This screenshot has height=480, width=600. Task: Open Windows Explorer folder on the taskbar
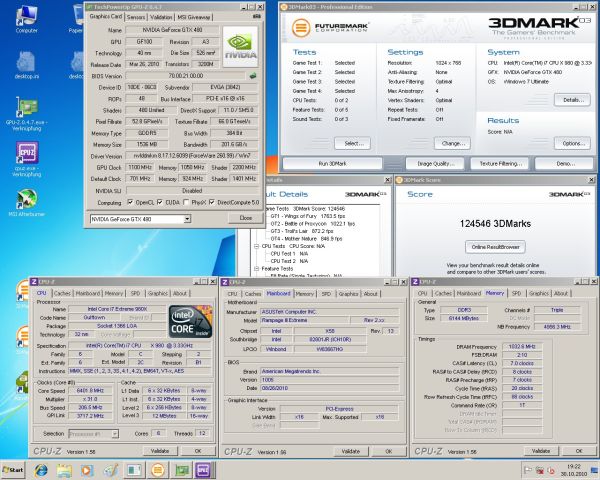[64, 470]
